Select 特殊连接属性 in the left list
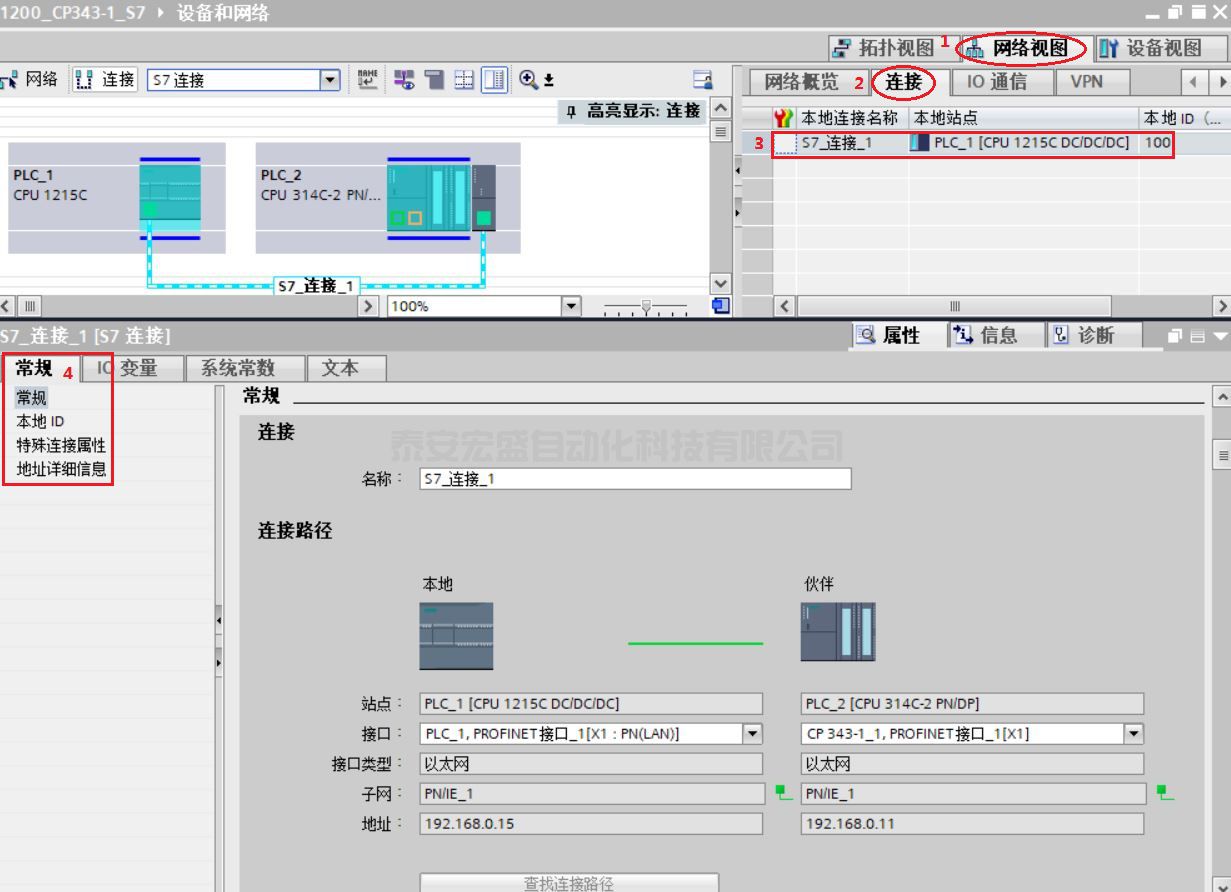Screen dimensions: 1231x892 61,445
